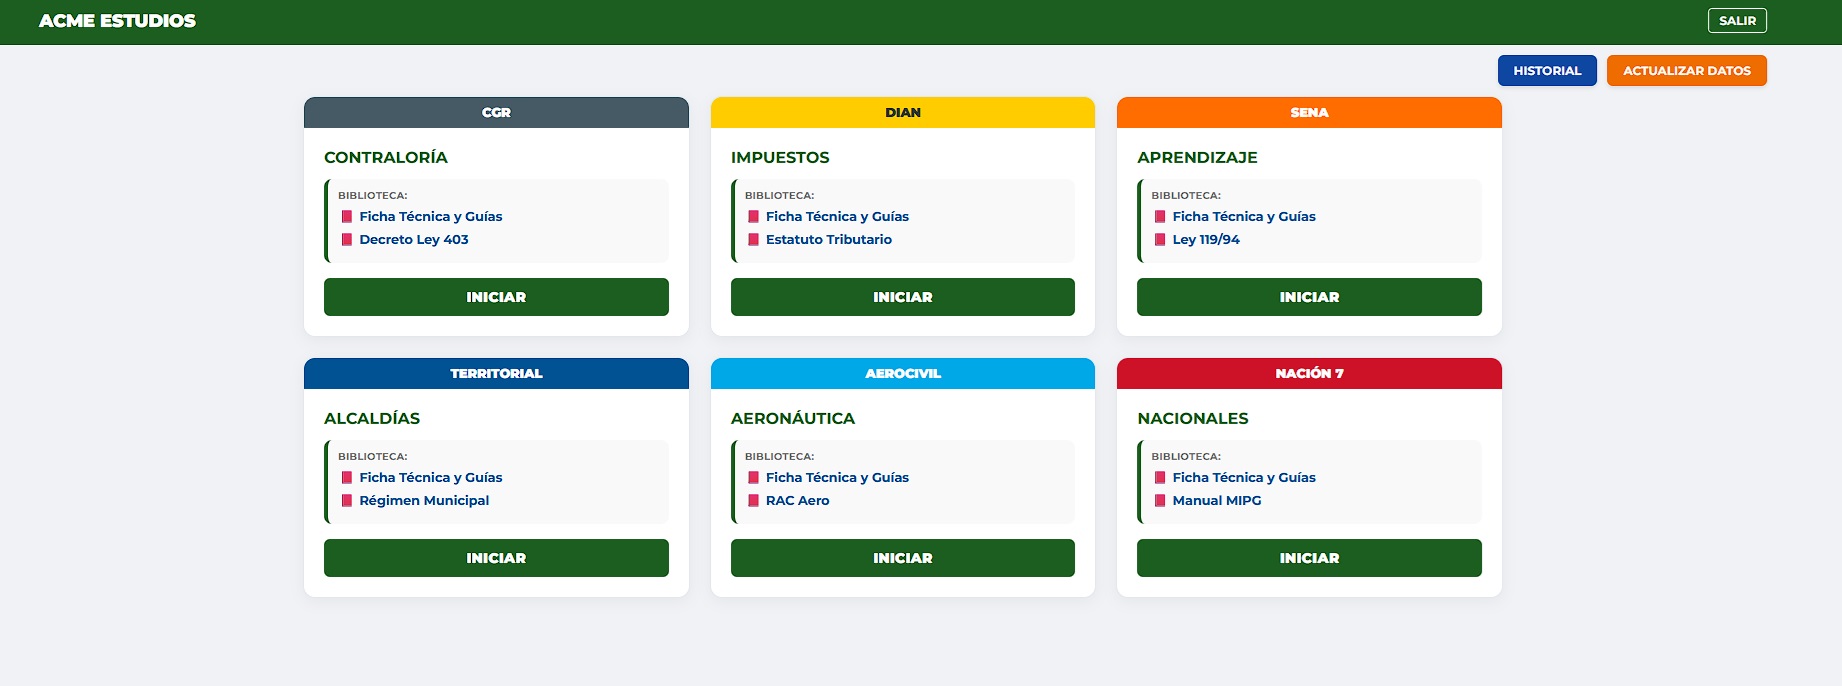This screenshot has height=686, width=1842.
Task: Start the Contraloría study module
Action: pyautogui.click(x=496, y=297)
